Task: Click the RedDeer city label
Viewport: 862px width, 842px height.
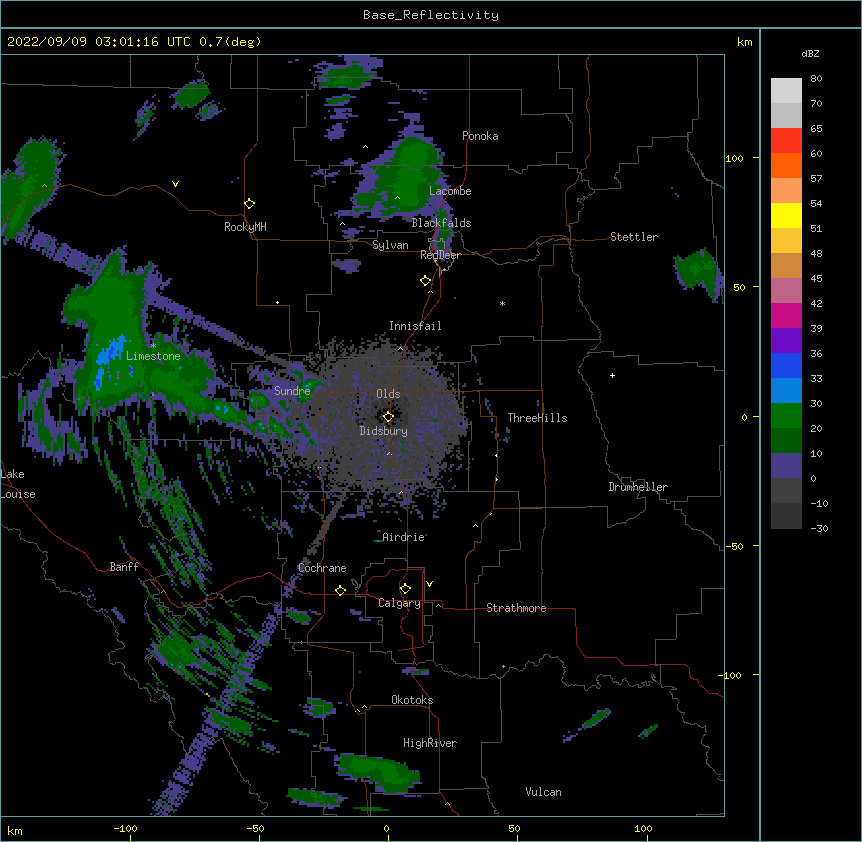Action: click(x=440, y=255)
